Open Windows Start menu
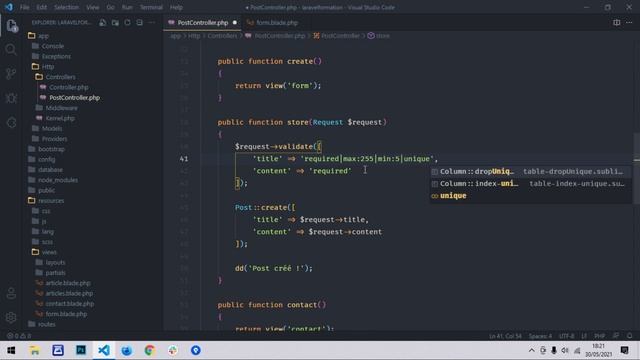 pos(11,350)
